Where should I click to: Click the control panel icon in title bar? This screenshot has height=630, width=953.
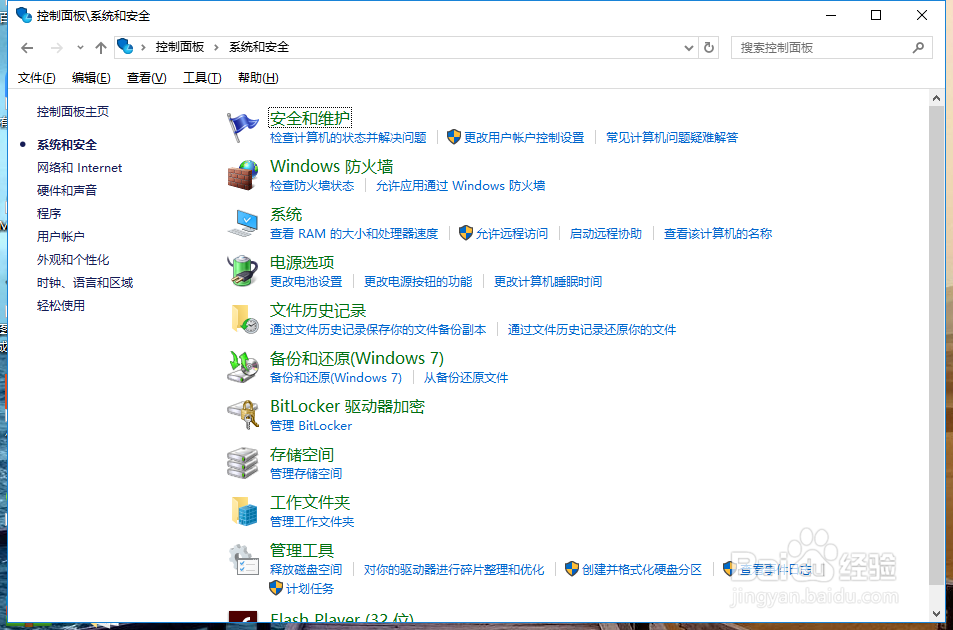[x=24, y=15]
